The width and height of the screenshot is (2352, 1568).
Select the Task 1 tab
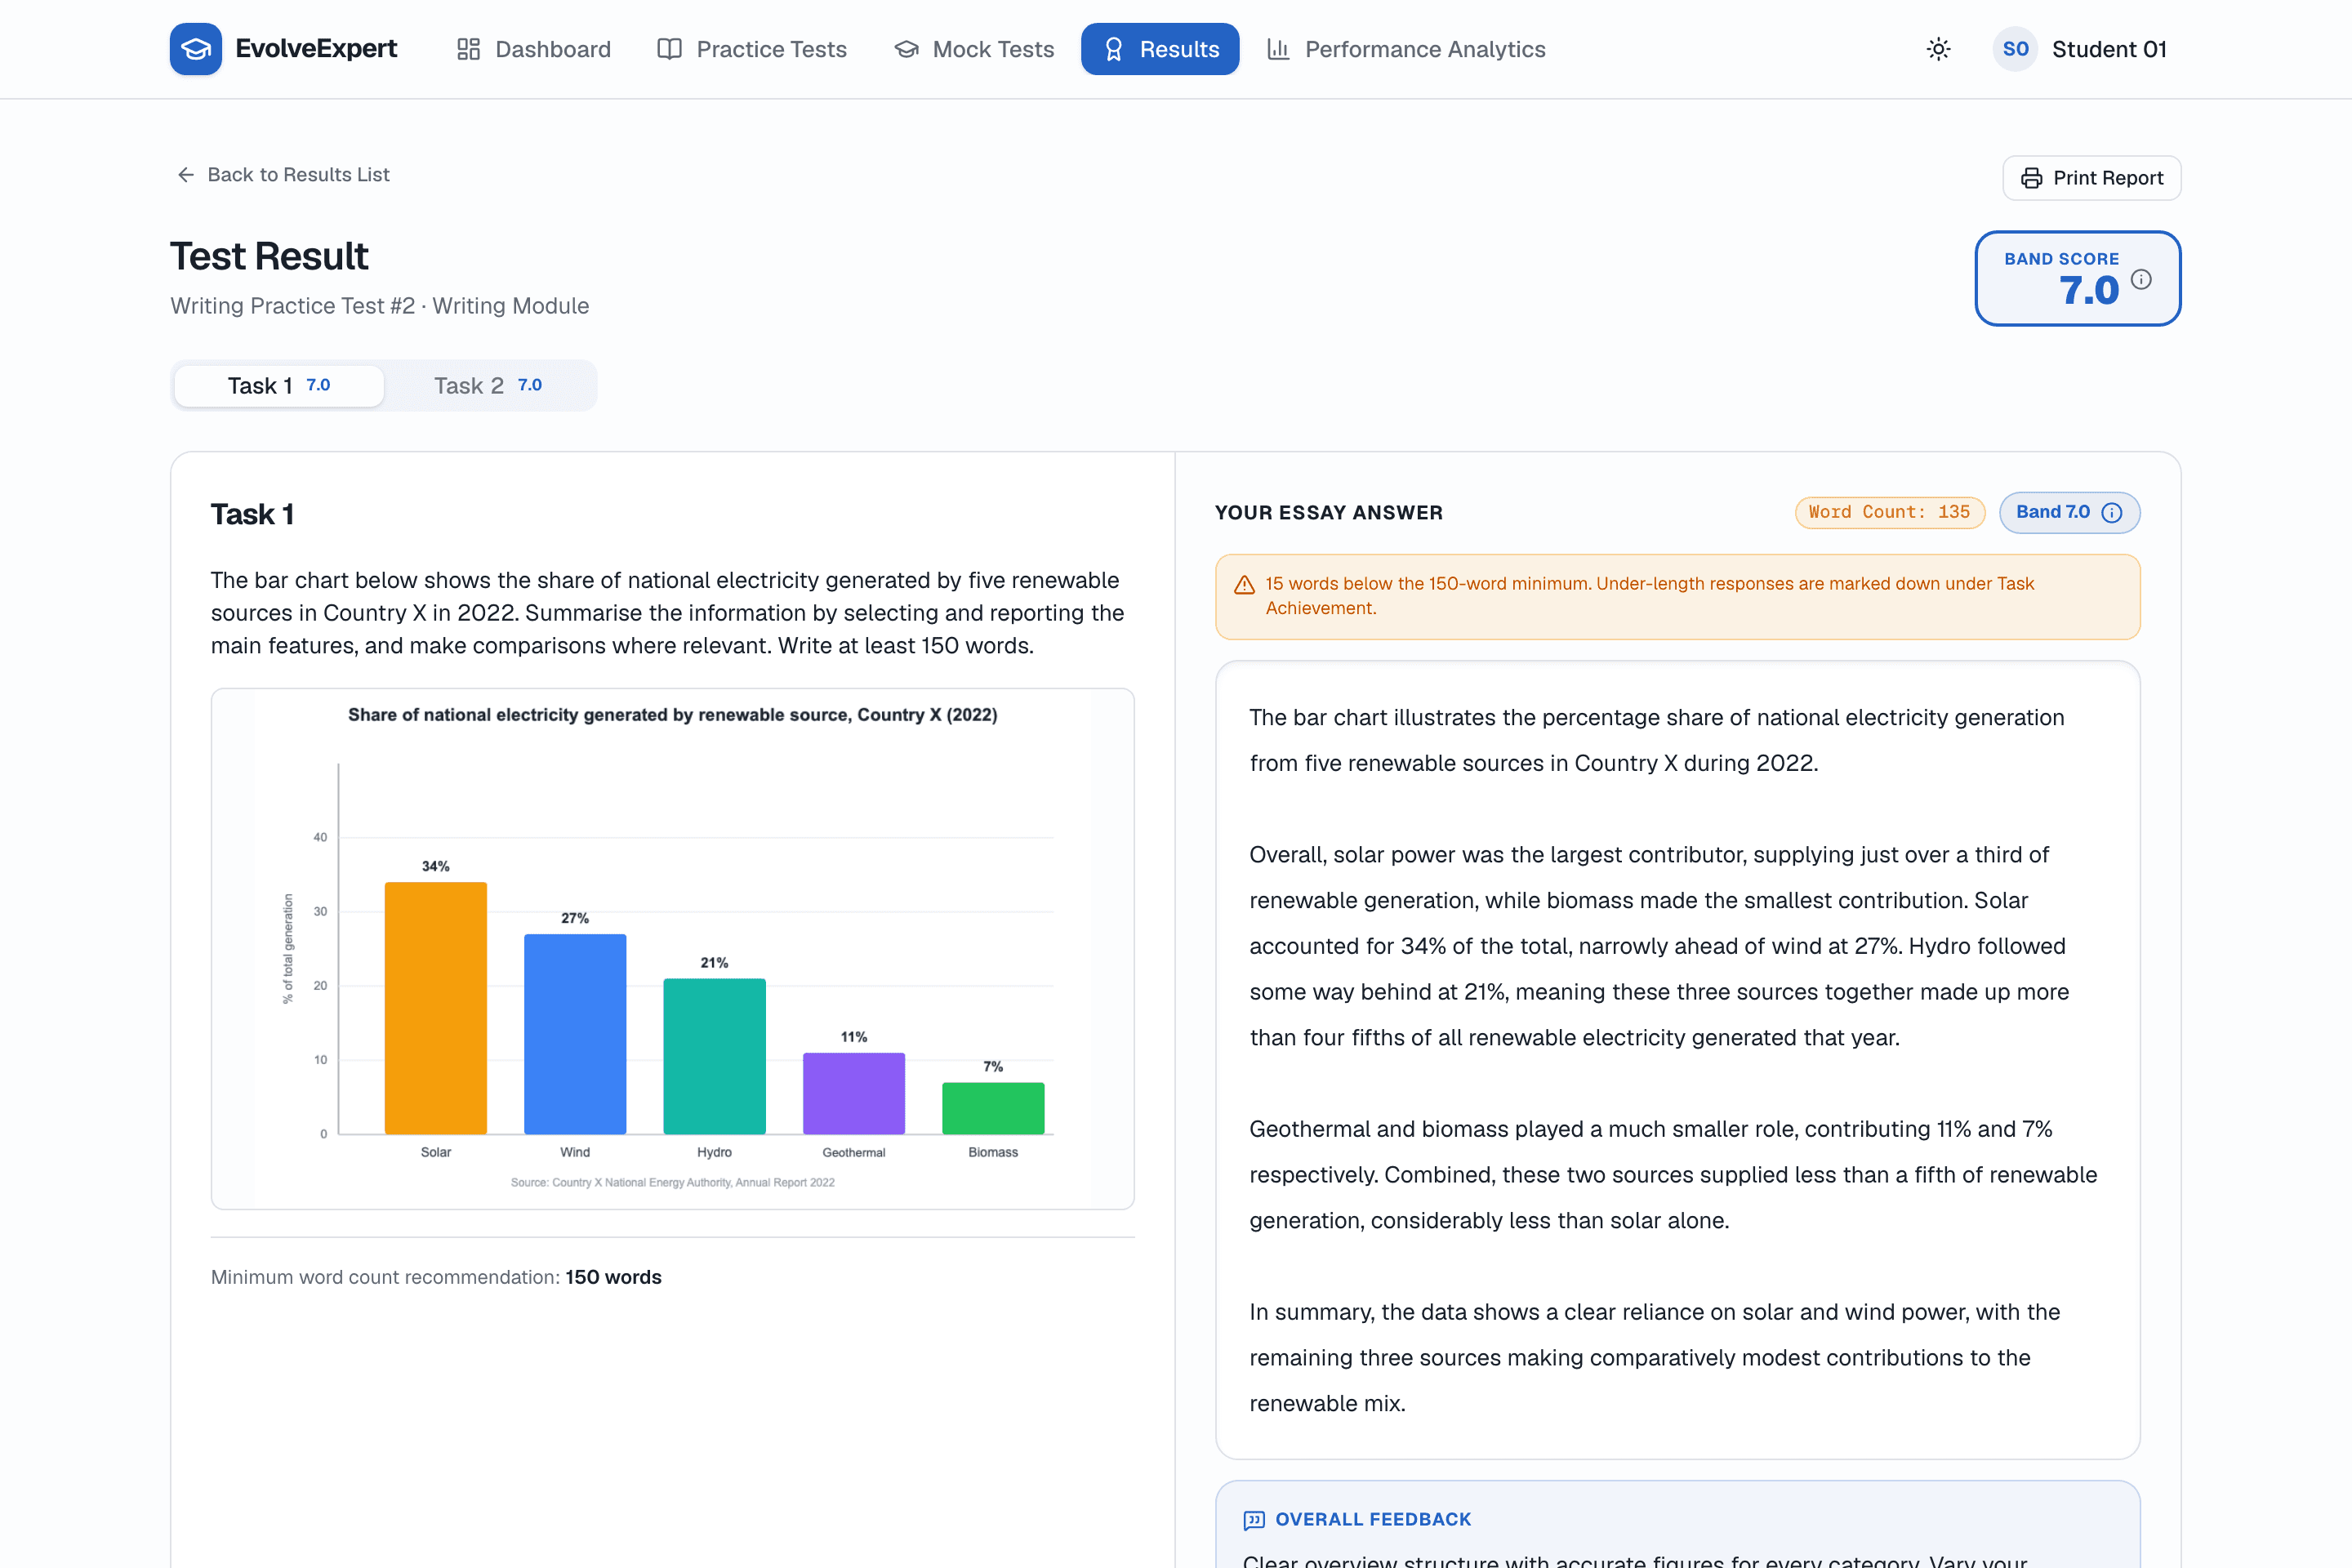tap(279, 386)
